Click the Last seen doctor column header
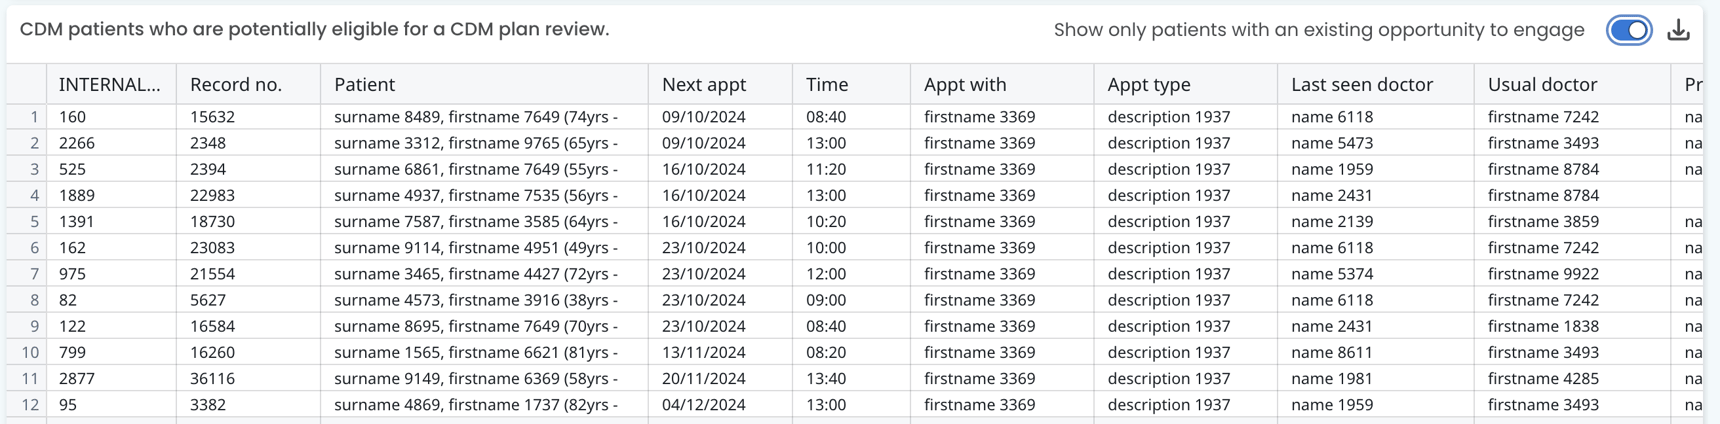This screenshot has height=424, width=1720. (x=1361, y=85)
